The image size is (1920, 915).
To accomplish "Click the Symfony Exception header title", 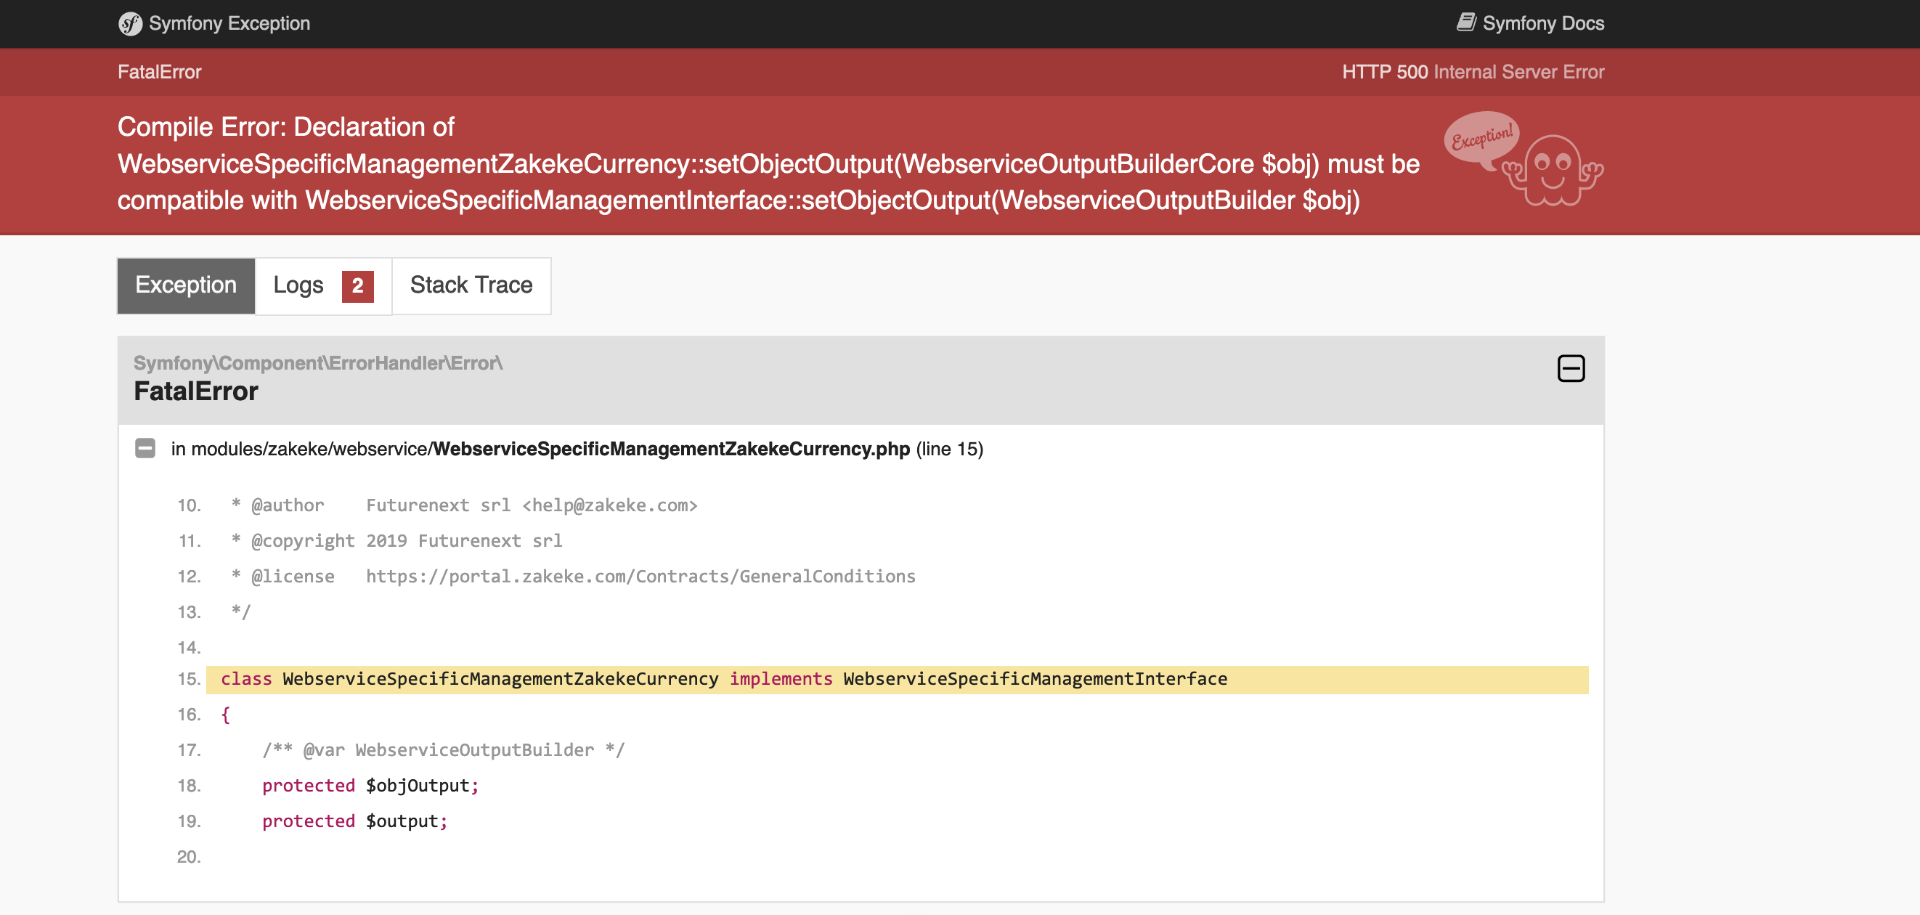I will pyautogui.click(x=229, y=23).
